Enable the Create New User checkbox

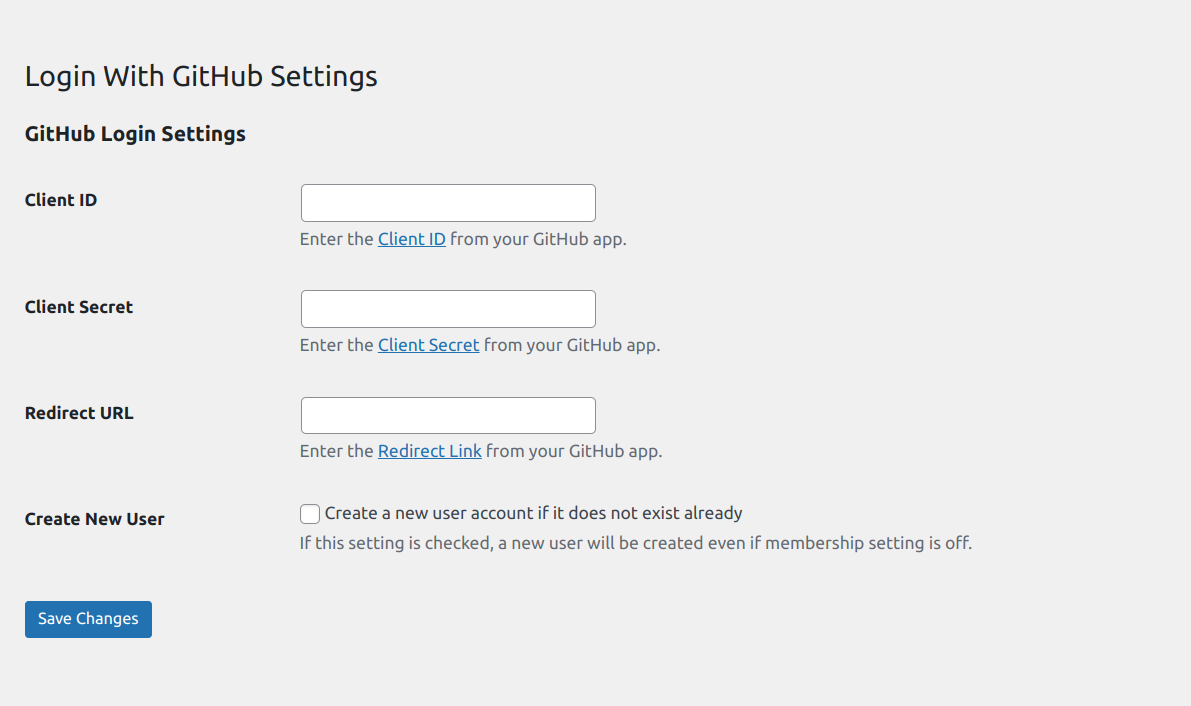(310, 514)
